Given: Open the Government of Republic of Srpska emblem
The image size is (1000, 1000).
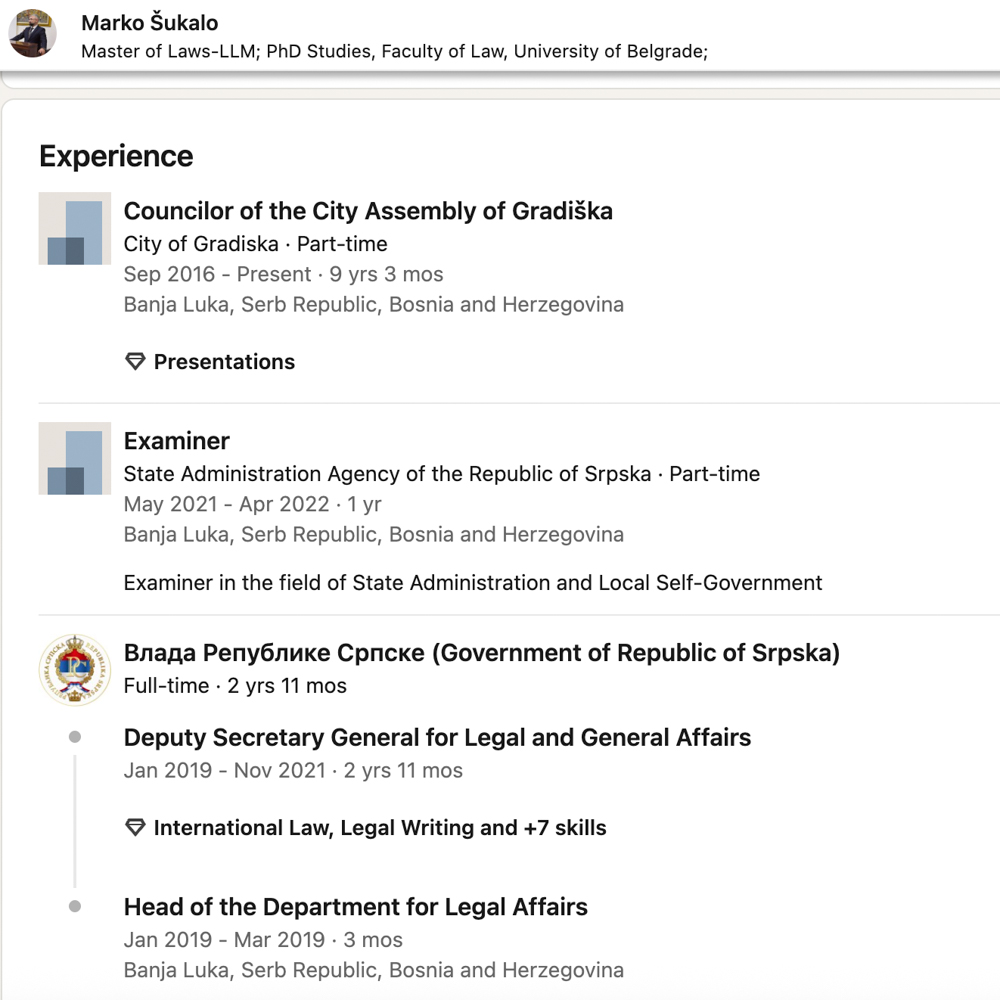Looking at the screenshot, I should (75, 669).
